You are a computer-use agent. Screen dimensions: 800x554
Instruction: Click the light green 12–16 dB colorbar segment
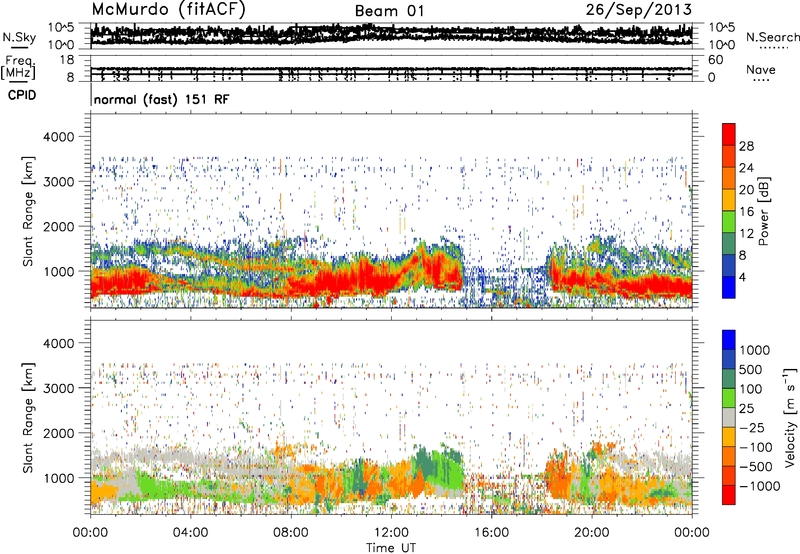(729, 221)
